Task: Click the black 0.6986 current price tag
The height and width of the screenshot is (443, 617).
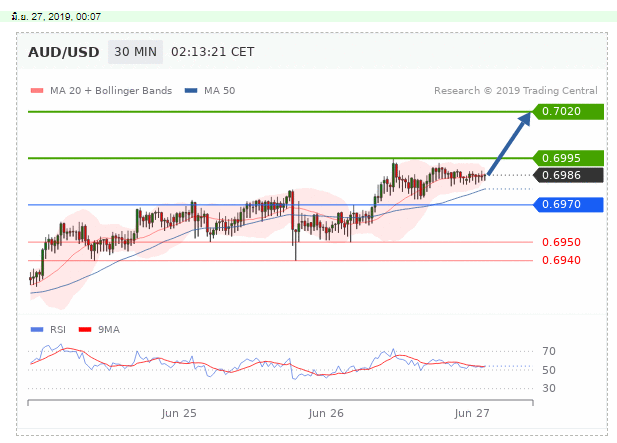Action: click(x=568, y=175)
